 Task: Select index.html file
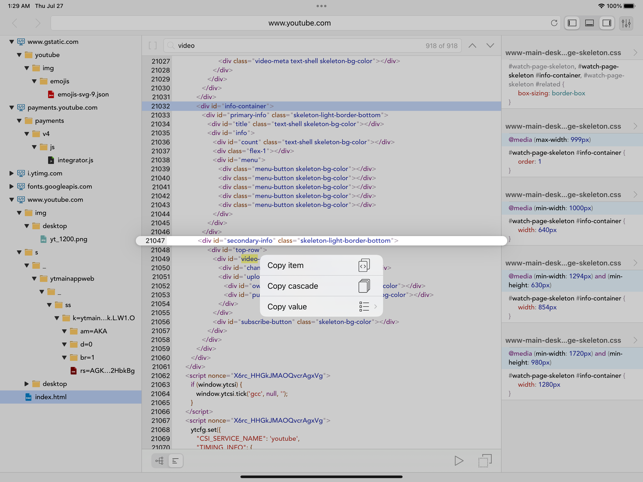click(71, 397)
